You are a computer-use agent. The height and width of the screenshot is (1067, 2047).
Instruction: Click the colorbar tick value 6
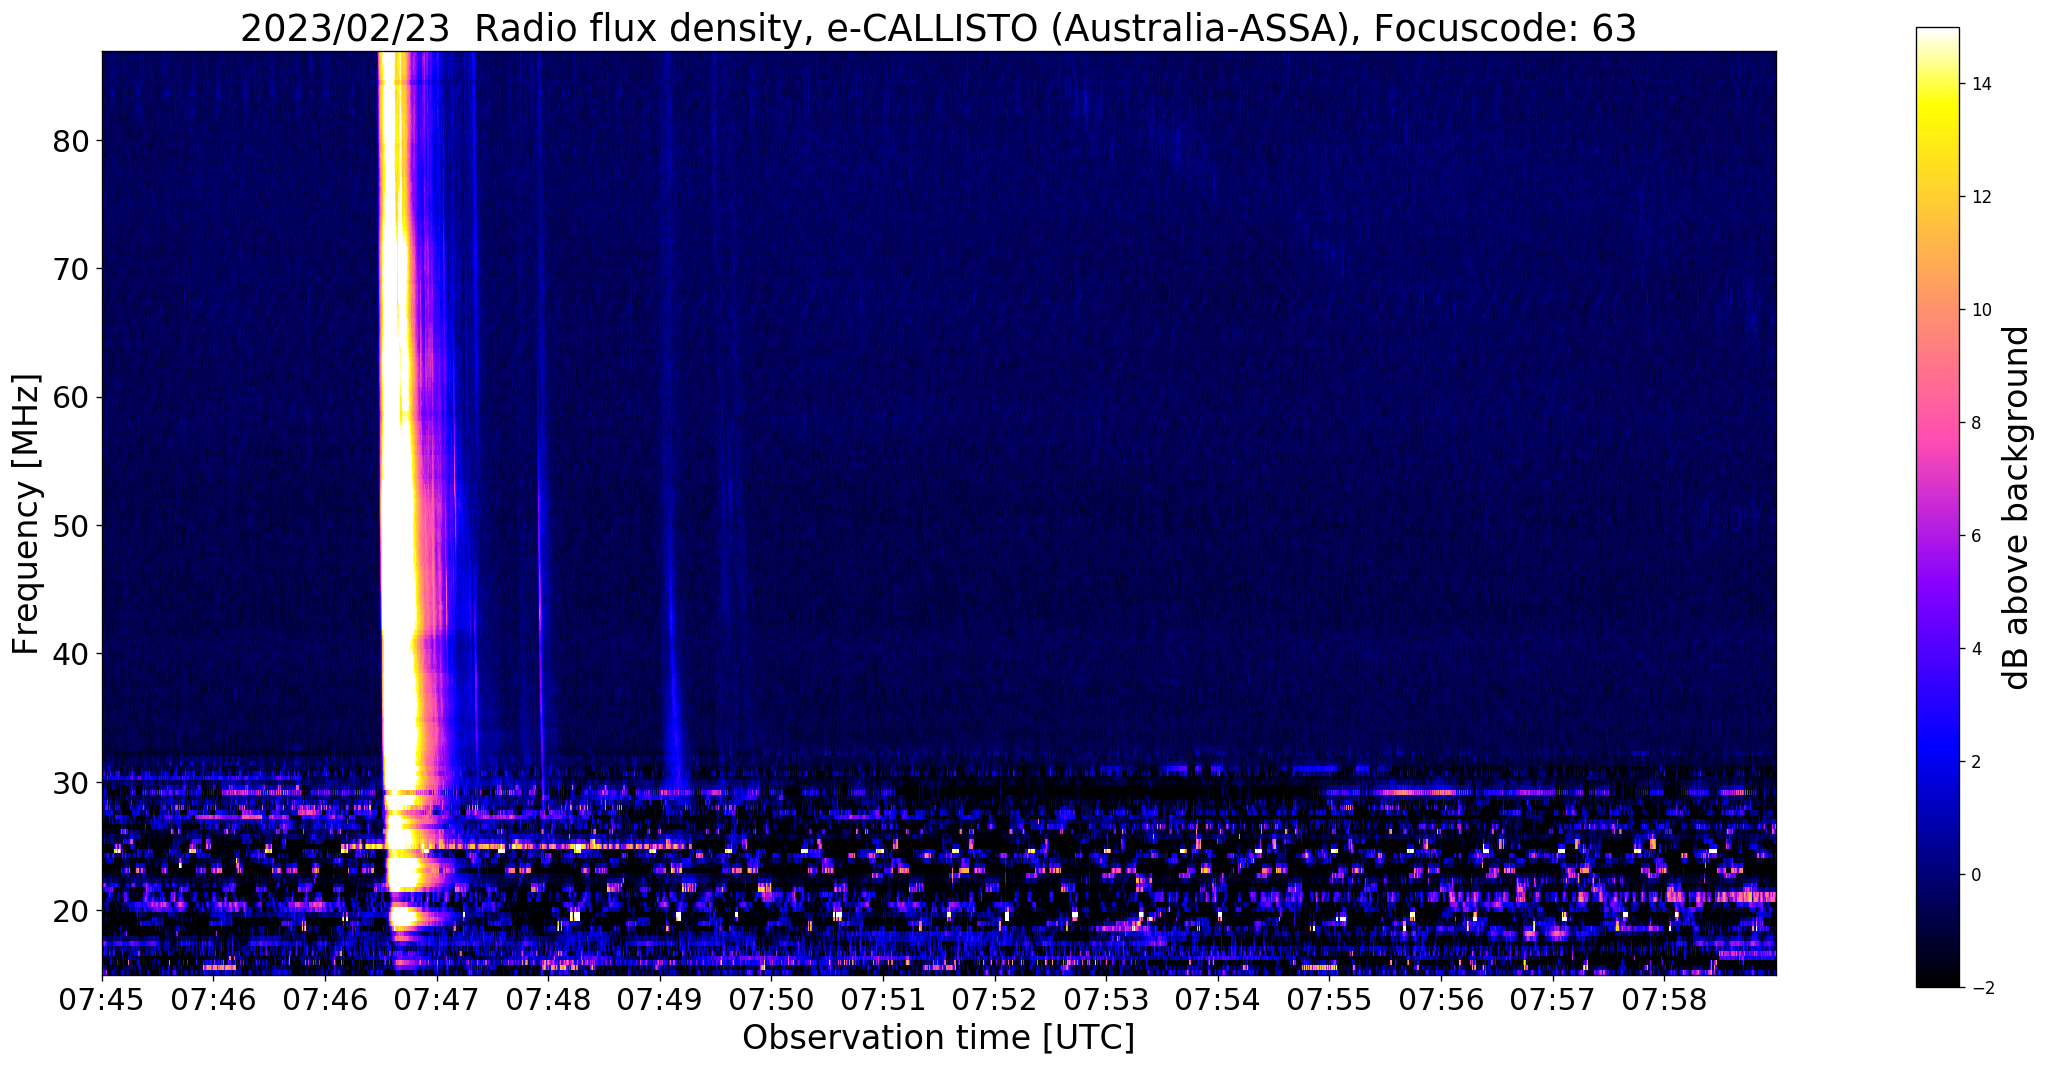[1976, 536]
